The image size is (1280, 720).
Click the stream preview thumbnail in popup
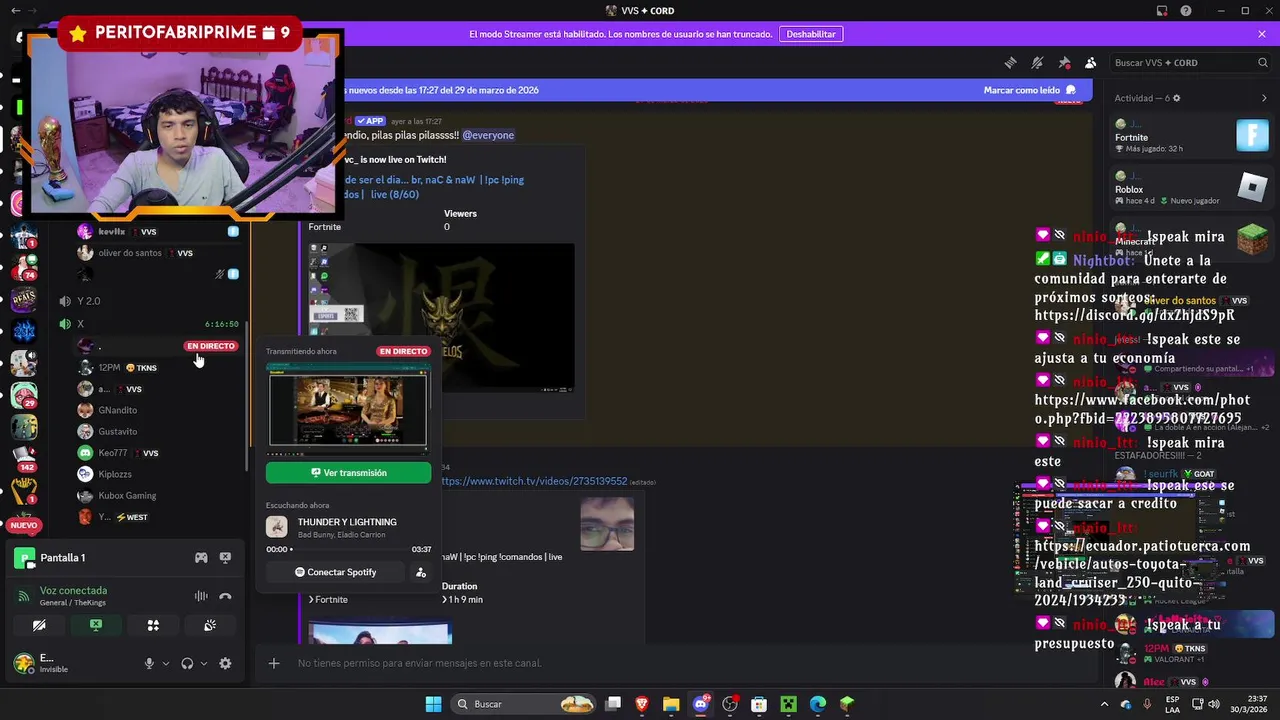click(x=348, y=409)
